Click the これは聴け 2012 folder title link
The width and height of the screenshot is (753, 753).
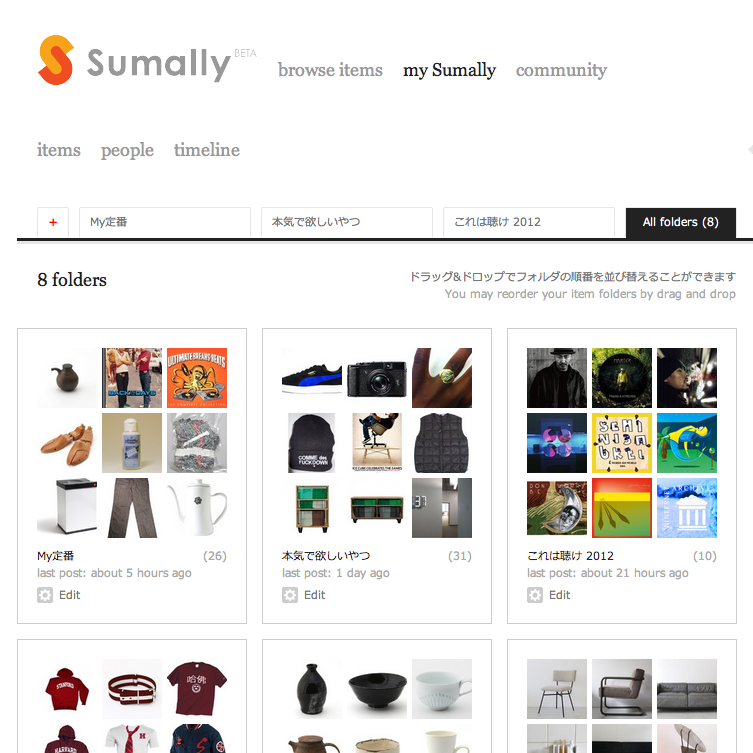click(570, 556)
